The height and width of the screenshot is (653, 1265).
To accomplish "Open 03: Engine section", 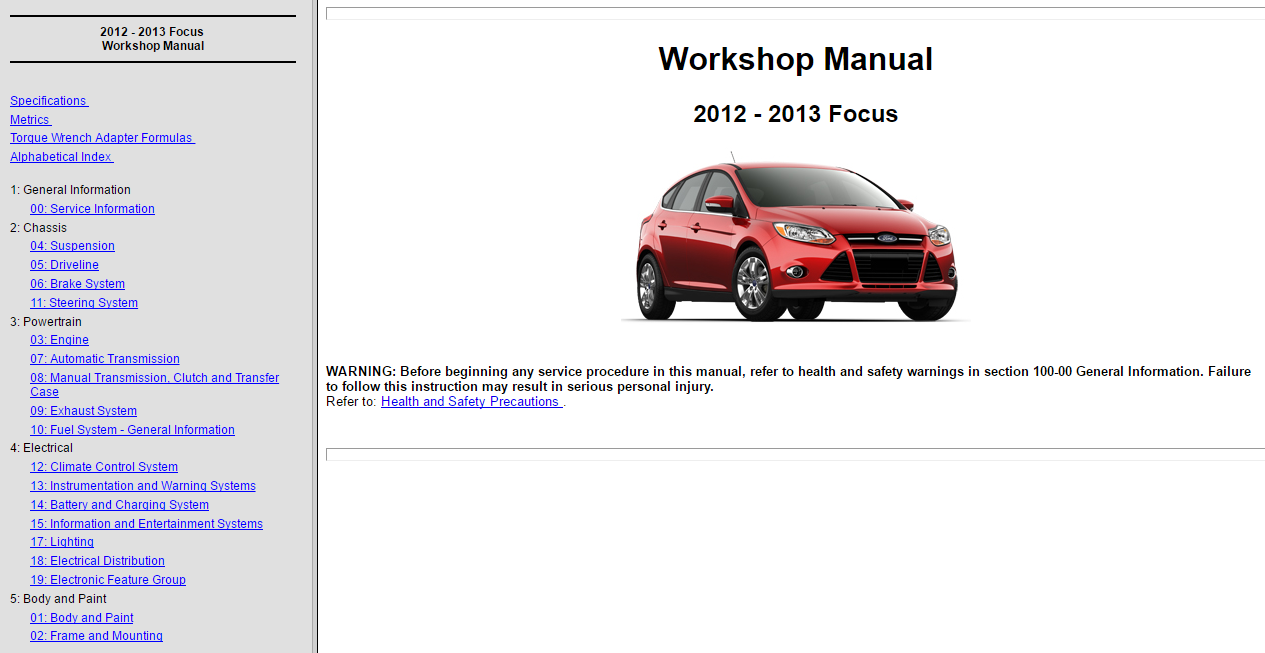I will pyautogui.click(x=59, y=340).
